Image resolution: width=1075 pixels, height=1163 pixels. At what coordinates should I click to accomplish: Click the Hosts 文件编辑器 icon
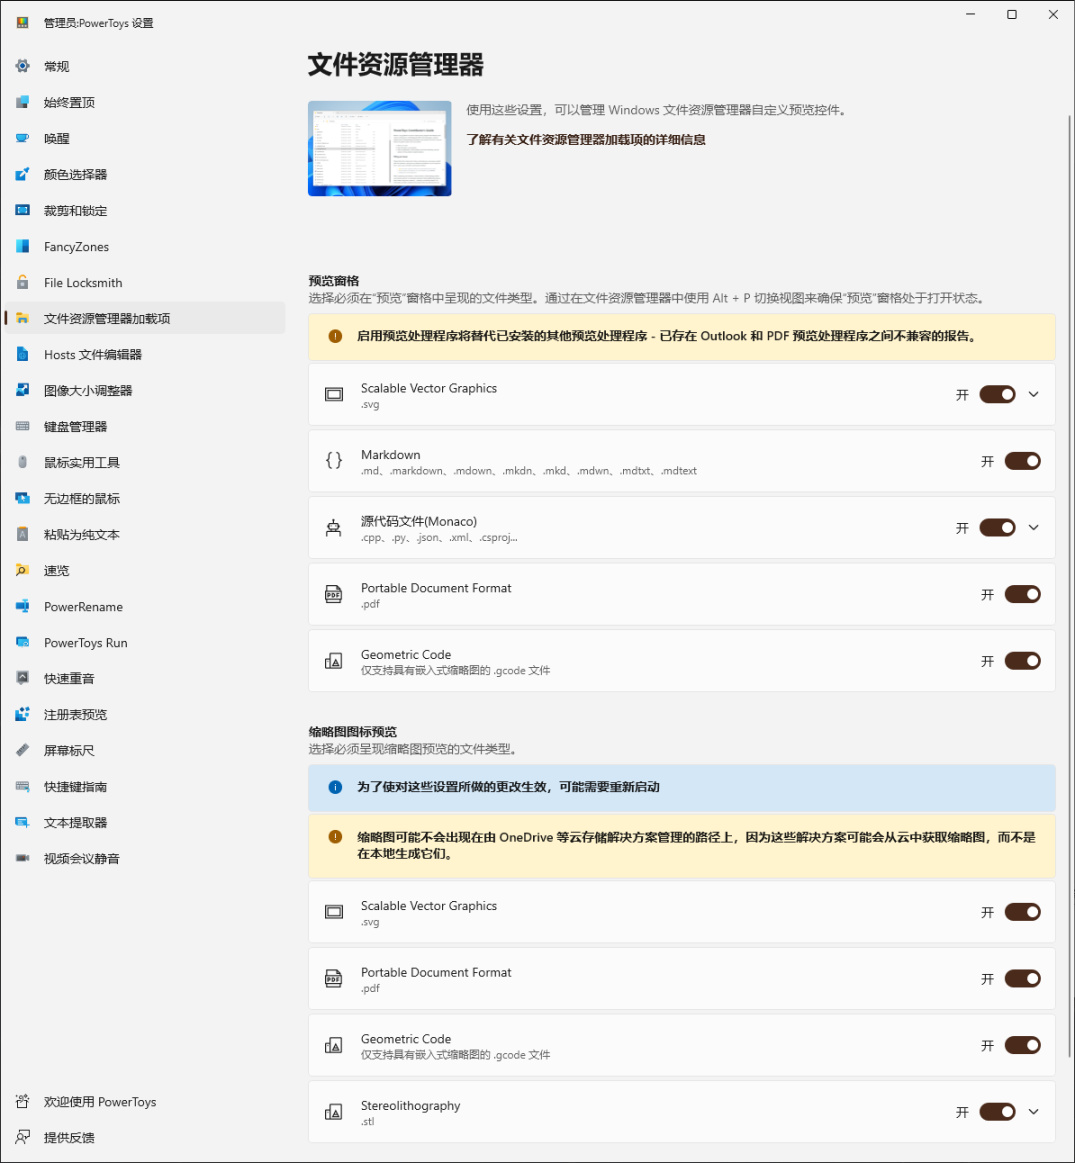[22, 354]
